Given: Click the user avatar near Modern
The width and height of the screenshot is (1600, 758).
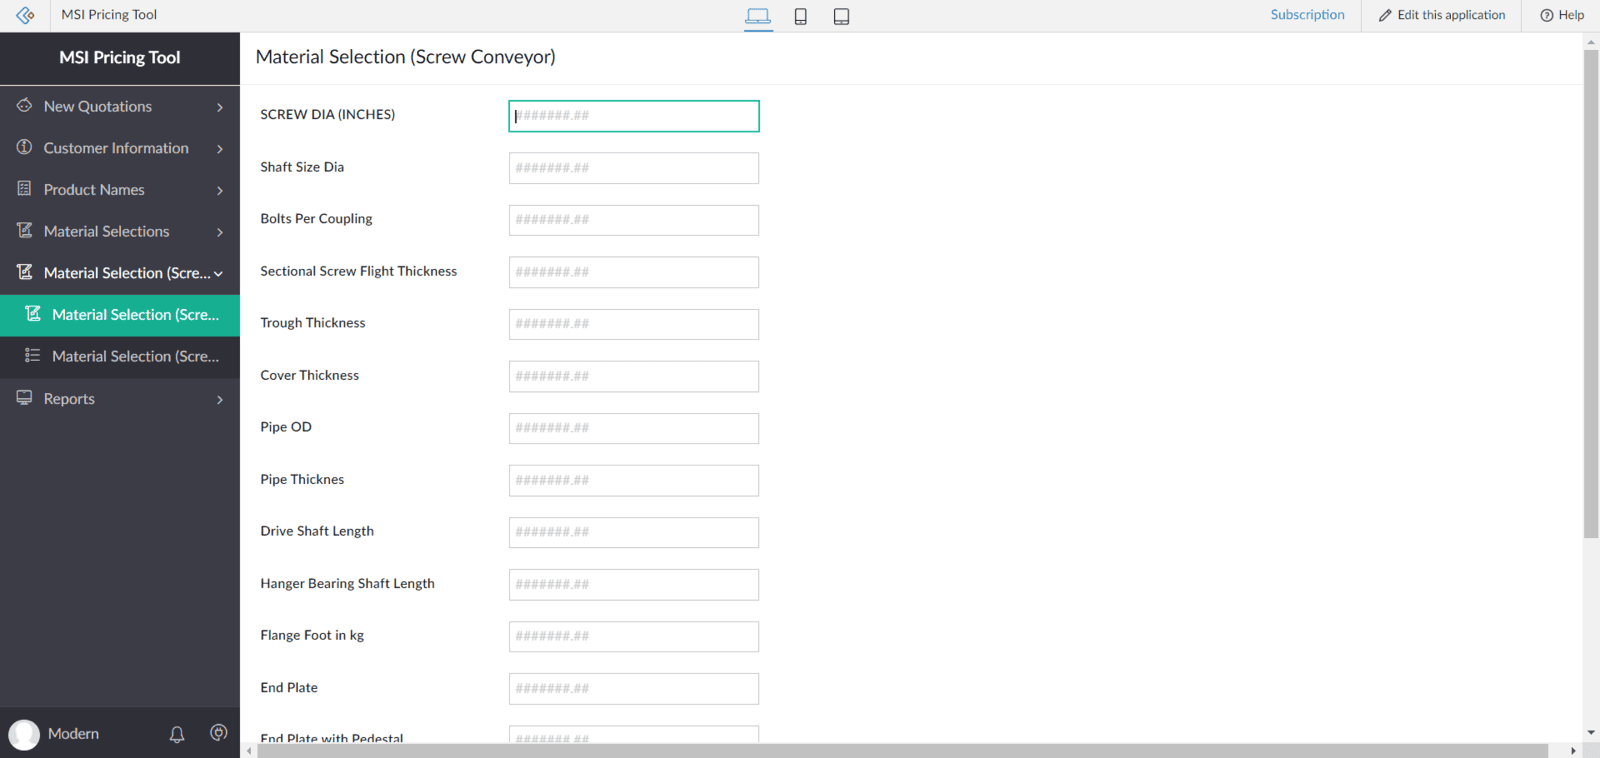Looking at the screenshot, I should [24, 735].
